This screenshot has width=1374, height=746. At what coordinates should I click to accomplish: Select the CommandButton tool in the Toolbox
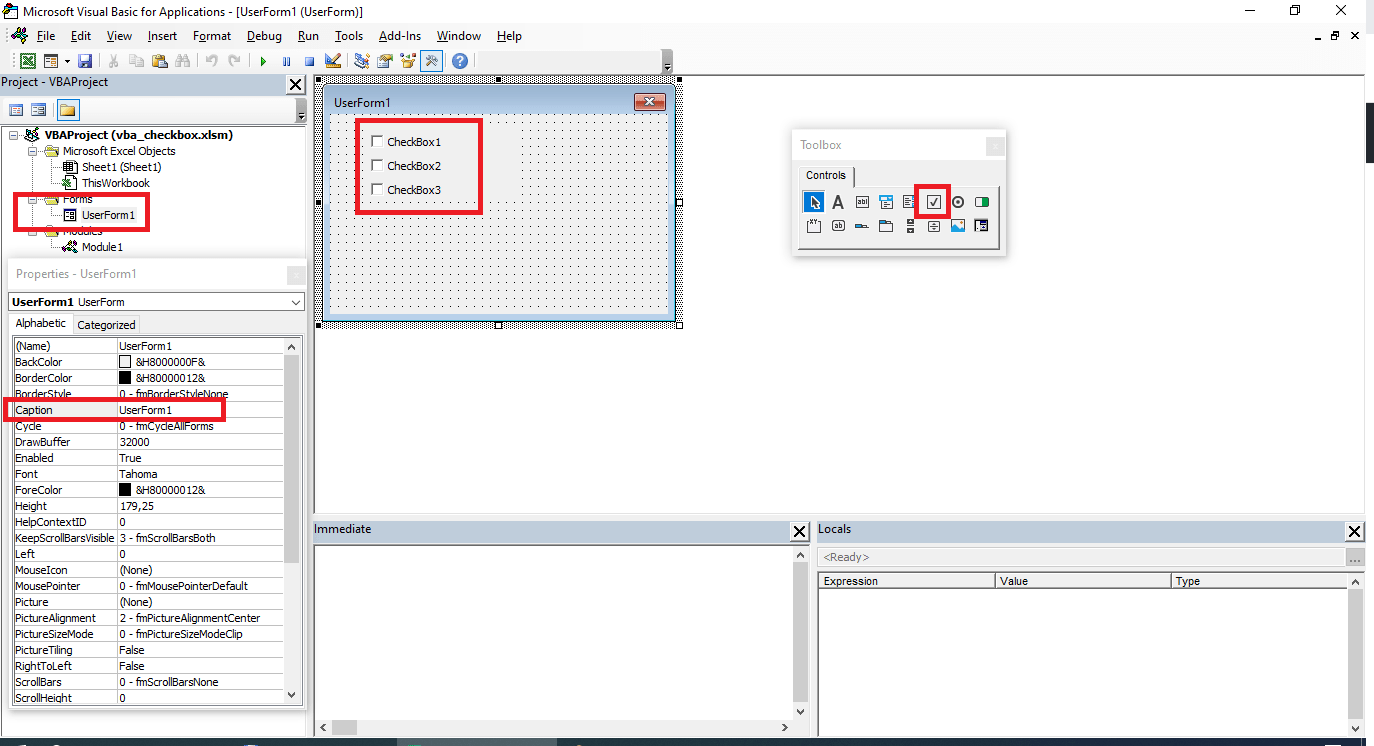(x=838, y=225)
